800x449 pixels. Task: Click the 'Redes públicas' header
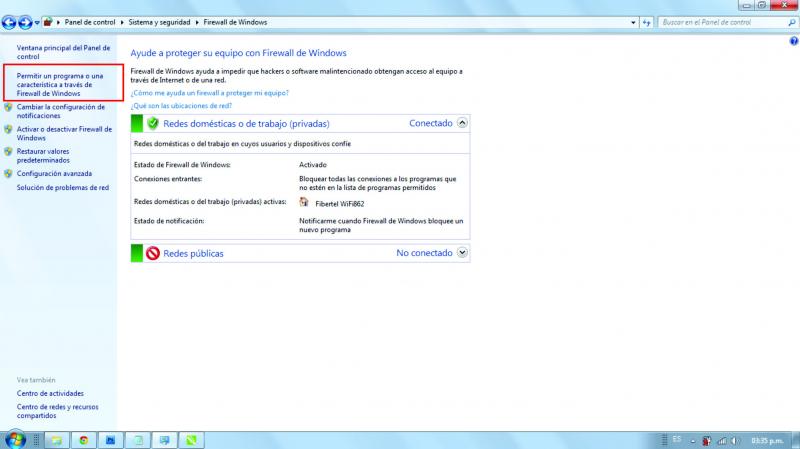click(193, 254)
